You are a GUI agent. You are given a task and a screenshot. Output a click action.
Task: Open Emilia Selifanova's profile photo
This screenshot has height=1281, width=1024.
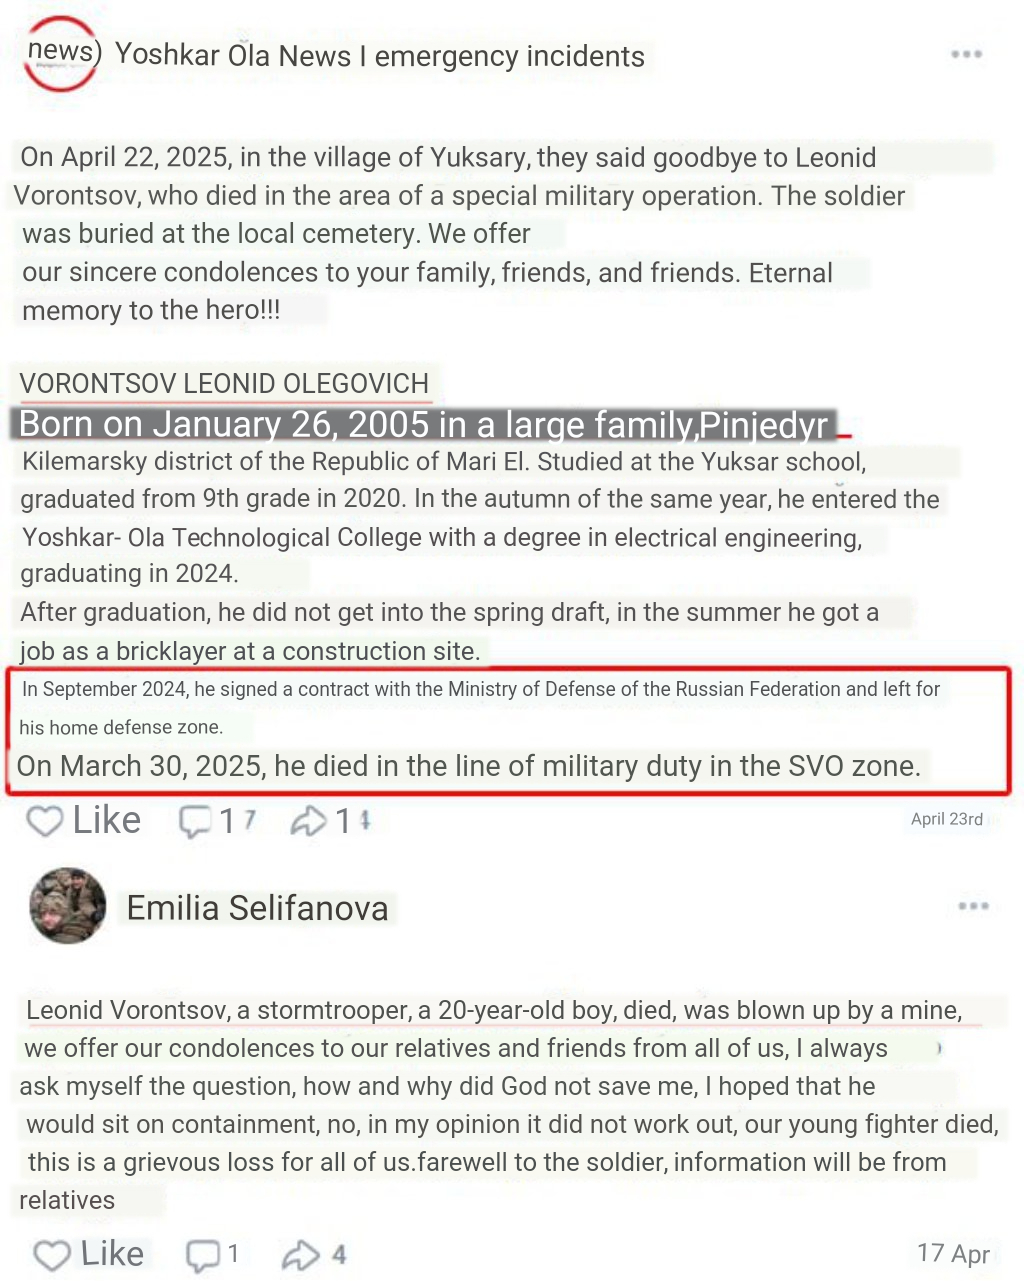point(68,906)
